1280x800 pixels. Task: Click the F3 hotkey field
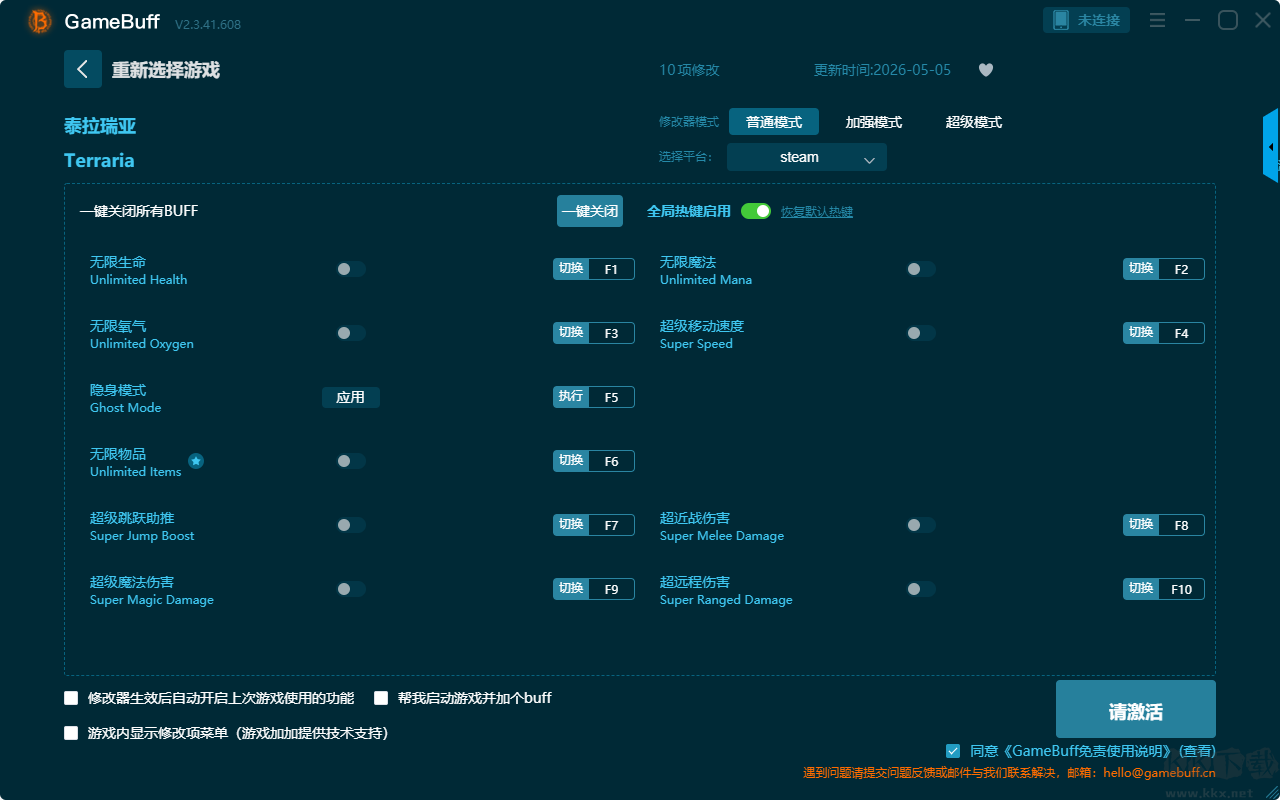pos(611,333)
